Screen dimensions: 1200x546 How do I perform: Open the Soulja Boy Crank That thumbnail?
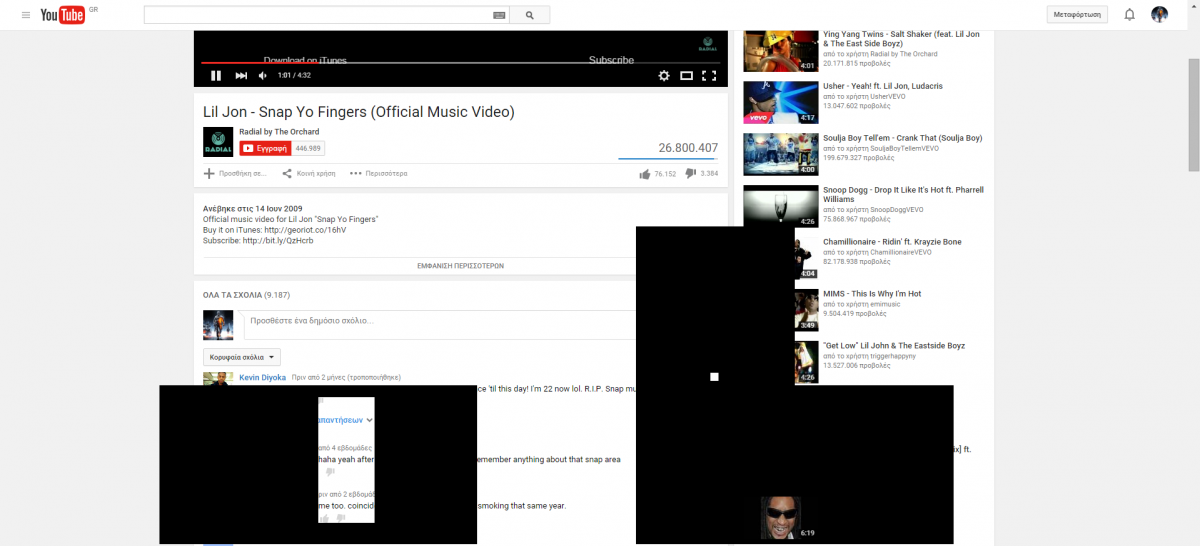tap(780, 154)
